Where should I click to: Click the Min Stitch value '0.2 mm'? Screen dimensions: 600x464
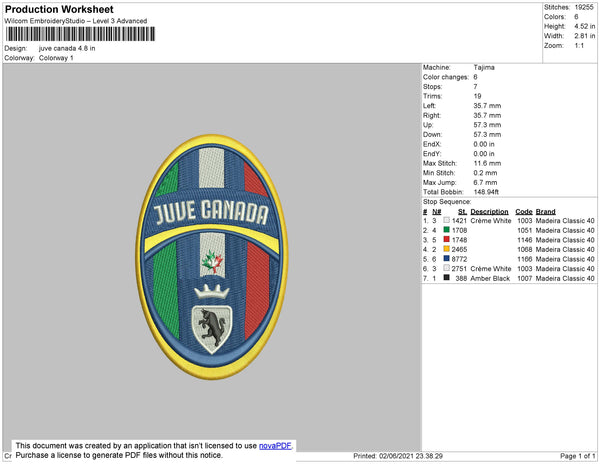tap(485, 173)
